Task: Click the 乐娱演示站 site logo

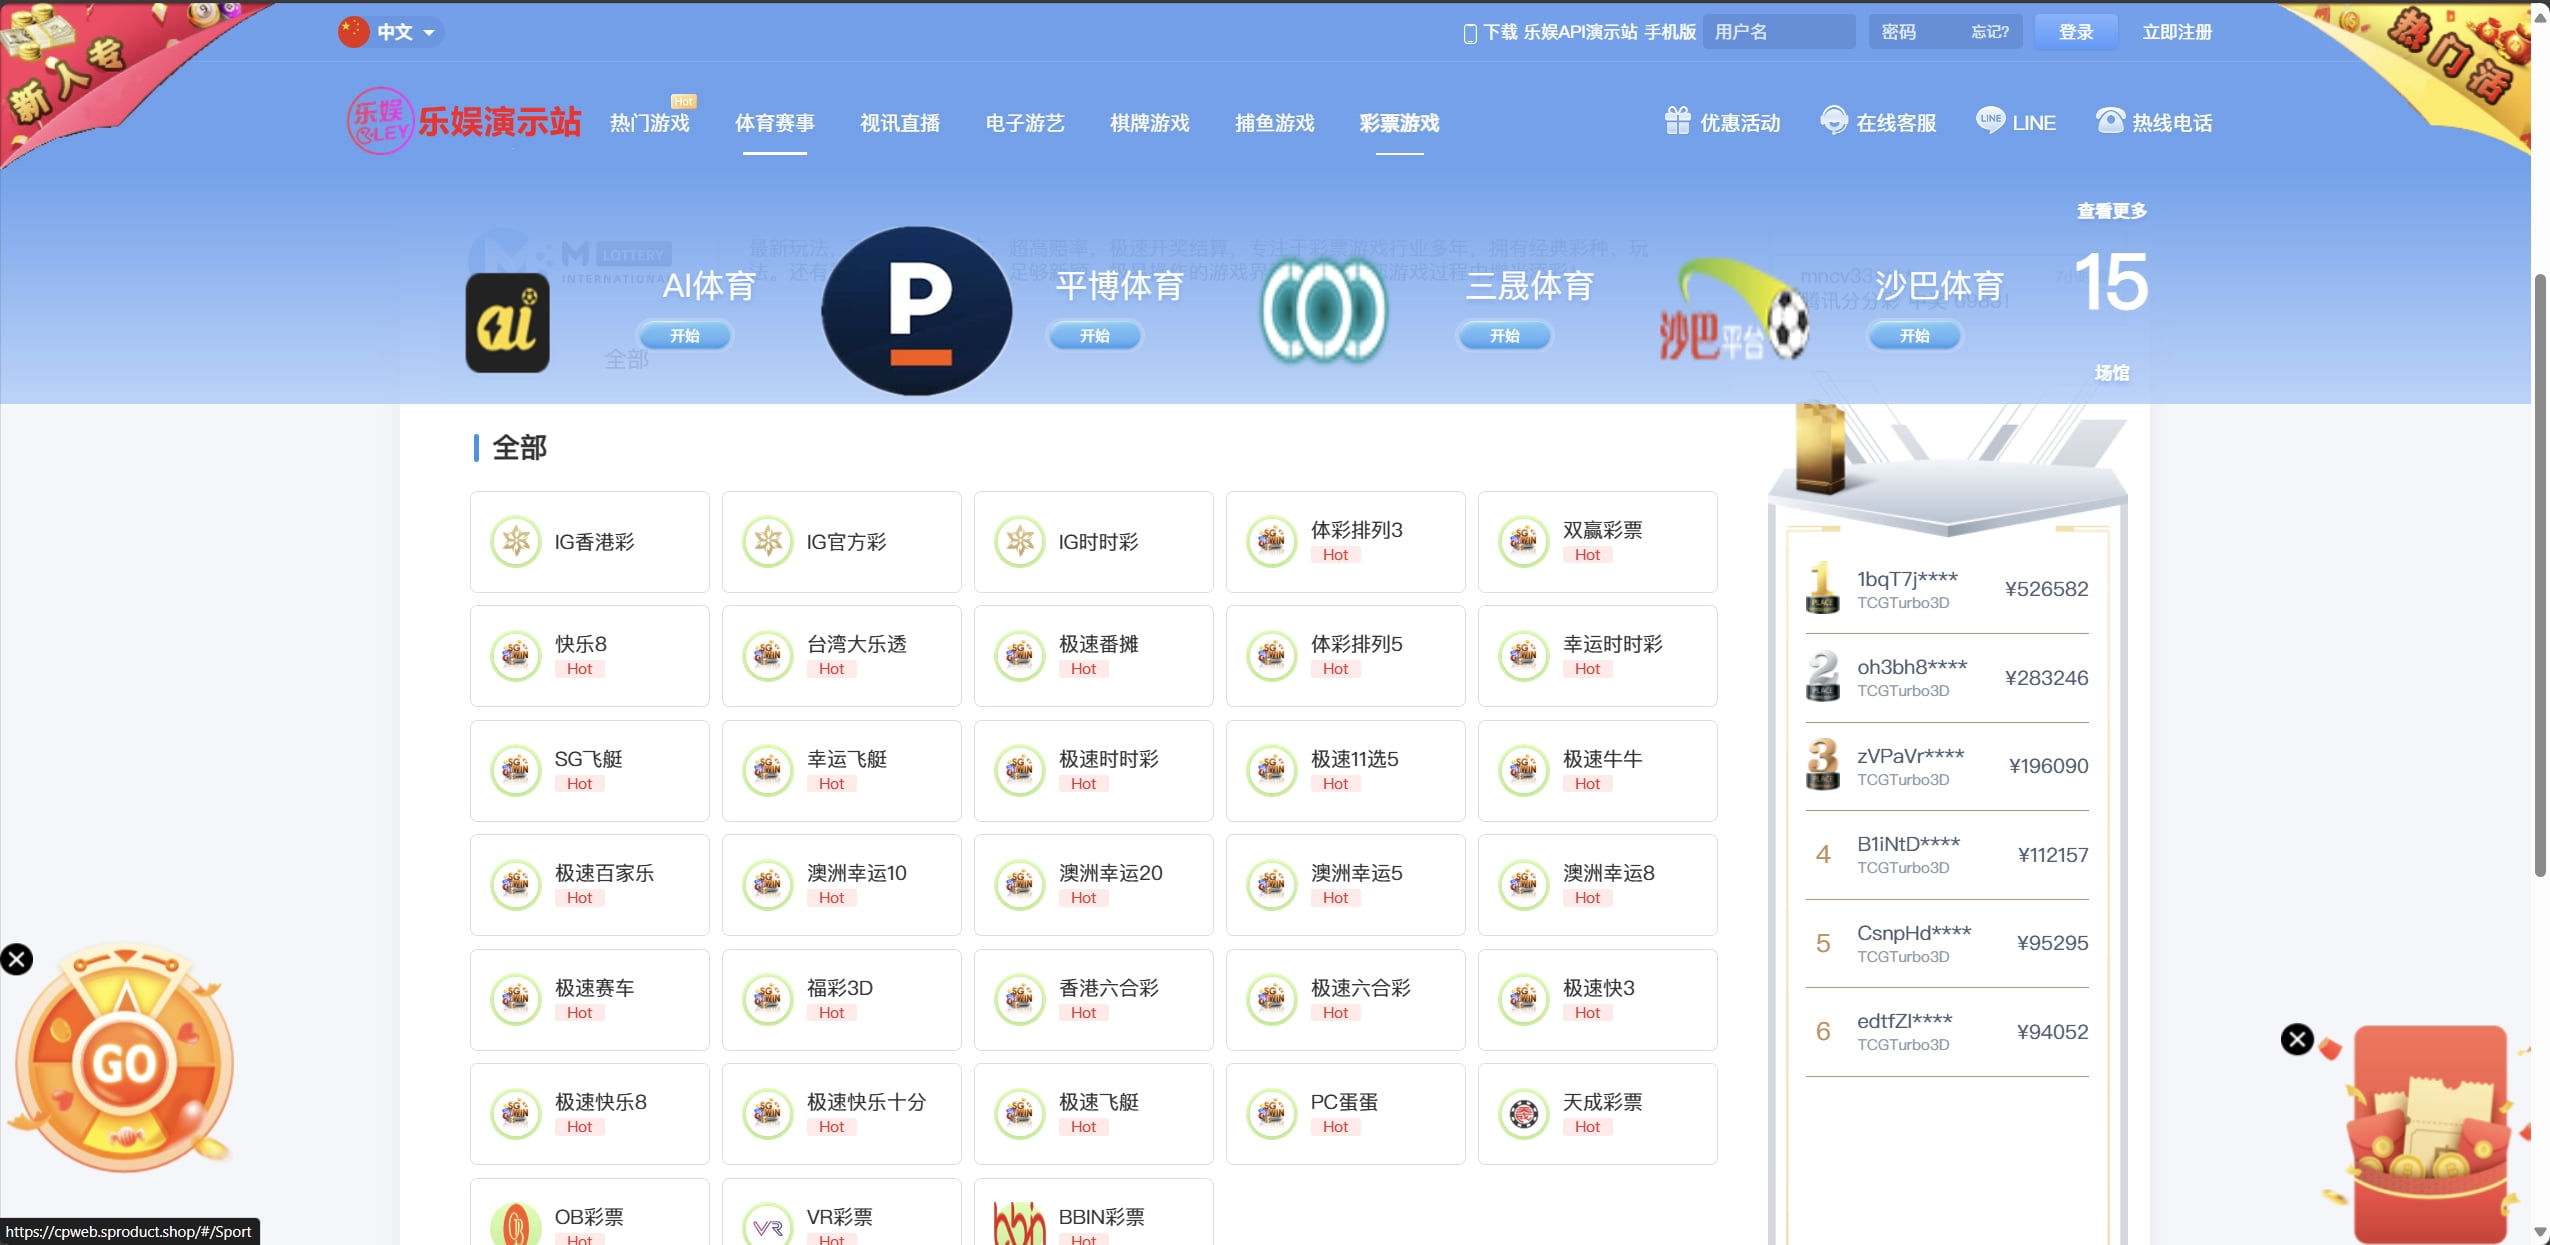Action: (463, 122)
